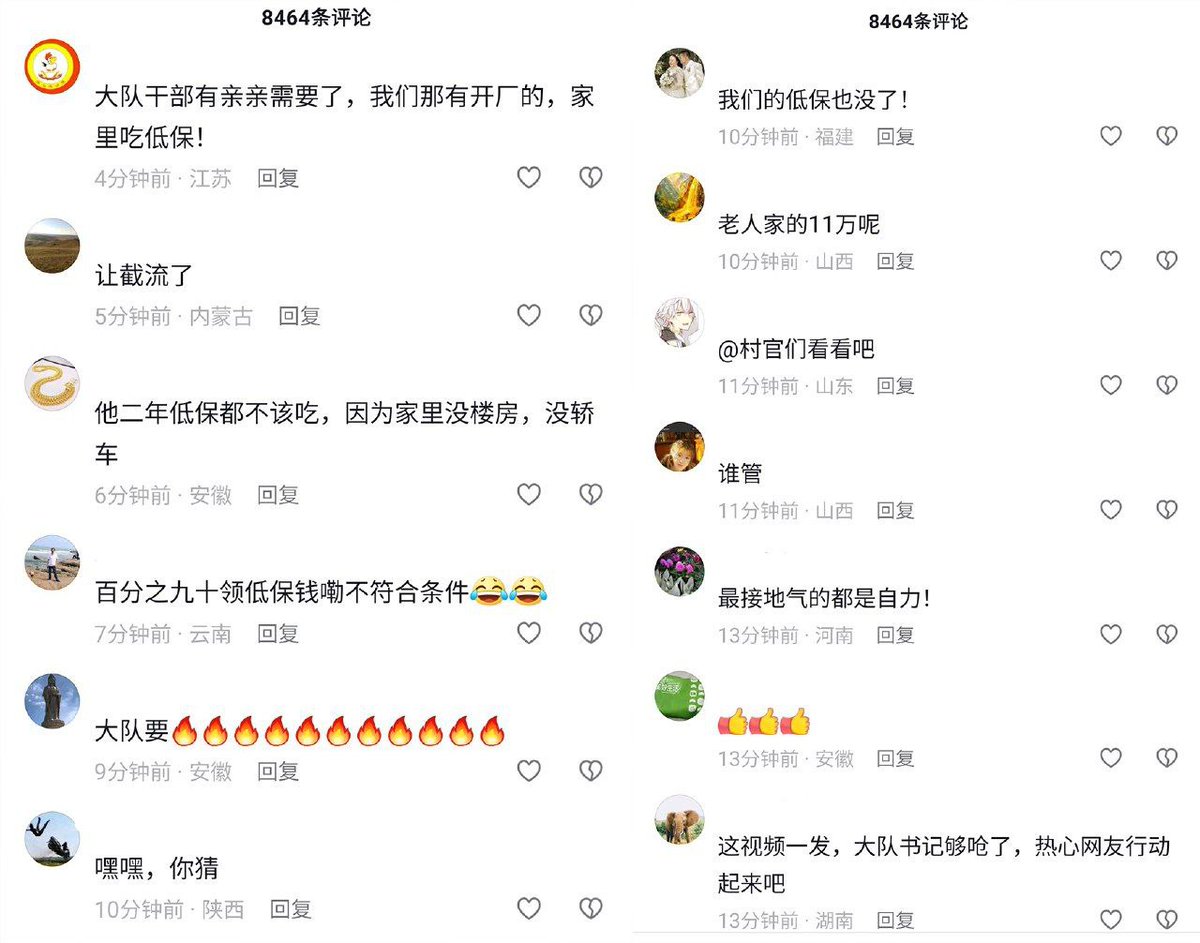The height and width of the screenshot is (943, 1200).
Task: Like the @村官们看看吧 comment
Action: [x=1111, y=385]
